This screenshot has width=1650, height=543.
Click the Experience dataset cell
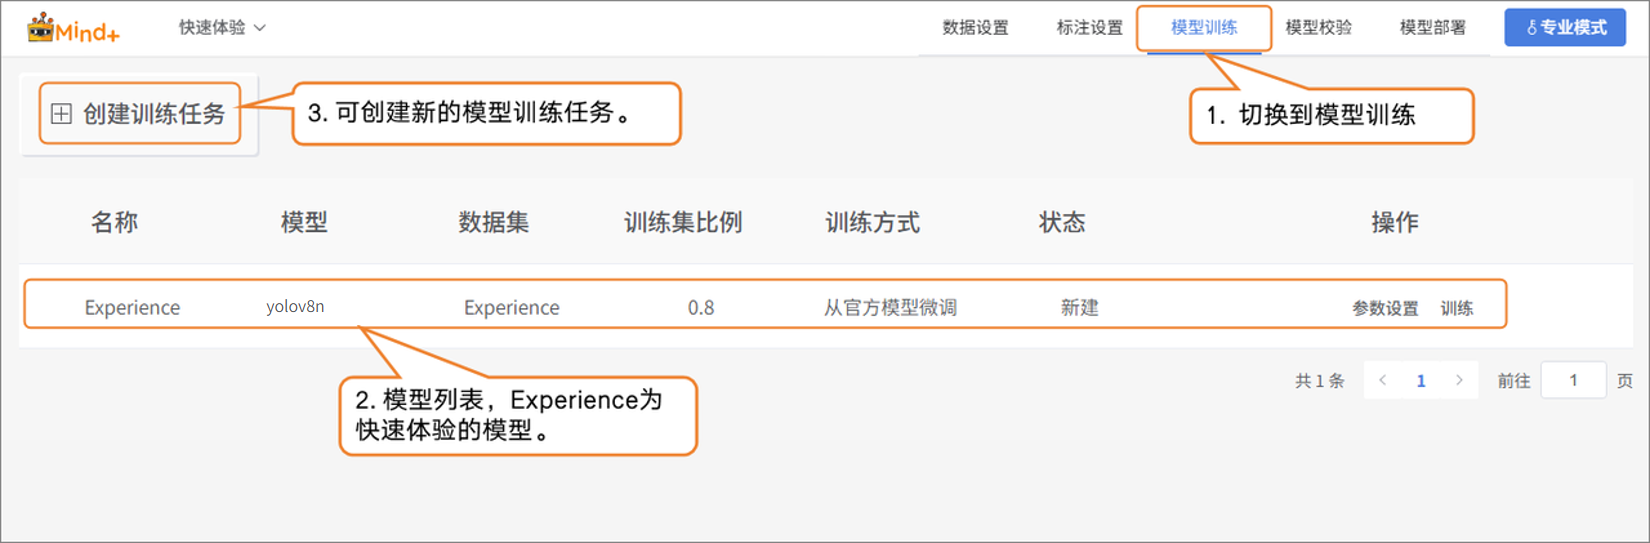[x=511, y=307]
